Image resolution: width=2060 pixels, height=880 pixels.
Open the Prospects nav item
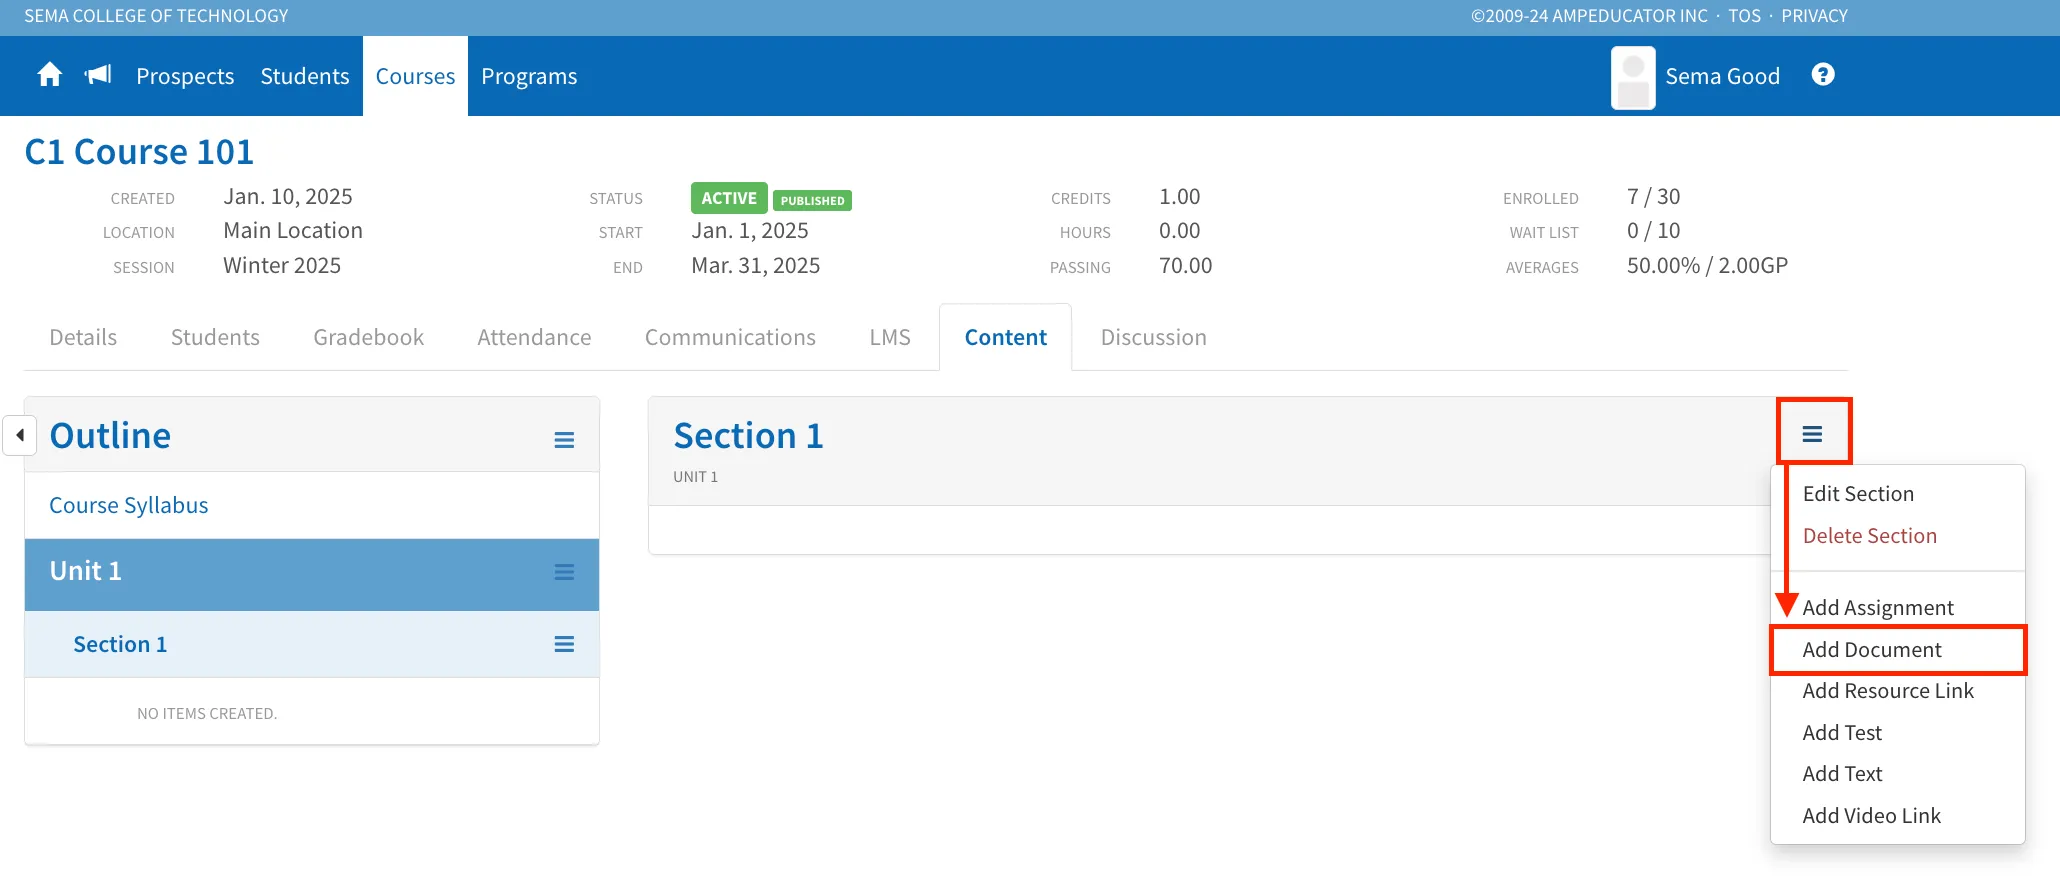[185, 76]
